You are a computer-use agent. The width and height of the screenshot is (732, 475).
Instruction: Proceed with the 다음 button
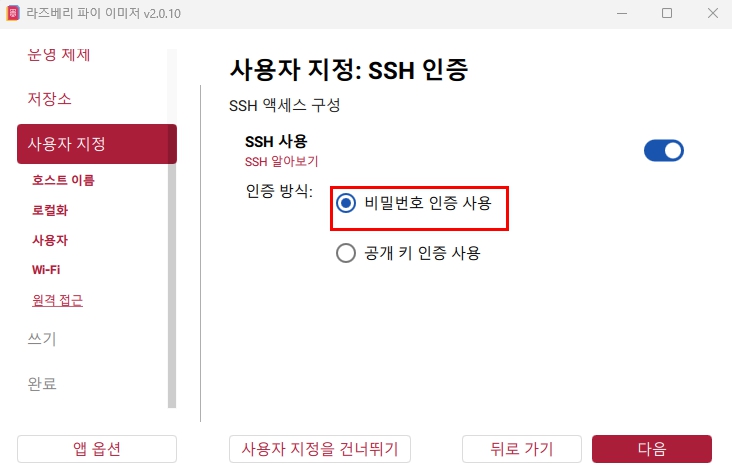[x=652, y=449]
